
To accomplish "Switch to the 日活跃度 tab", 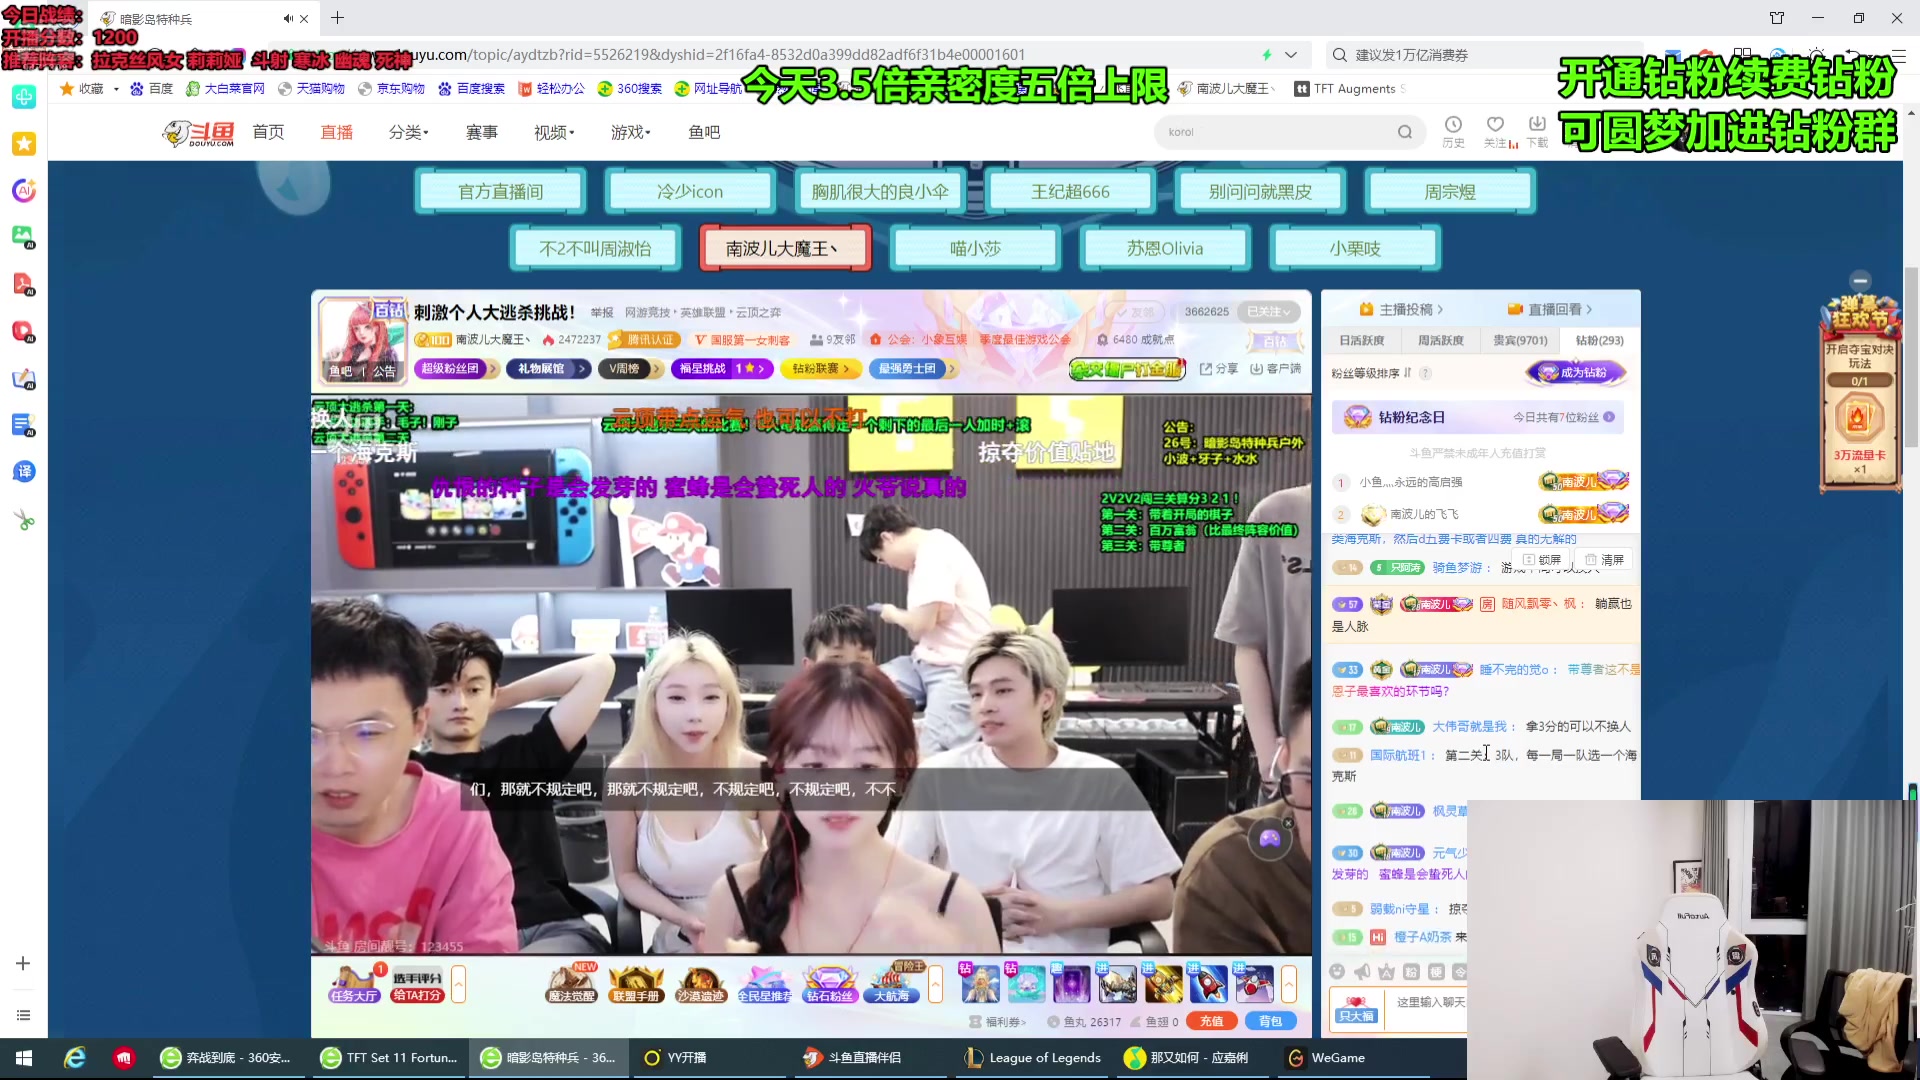I will tap(1361, 341).
